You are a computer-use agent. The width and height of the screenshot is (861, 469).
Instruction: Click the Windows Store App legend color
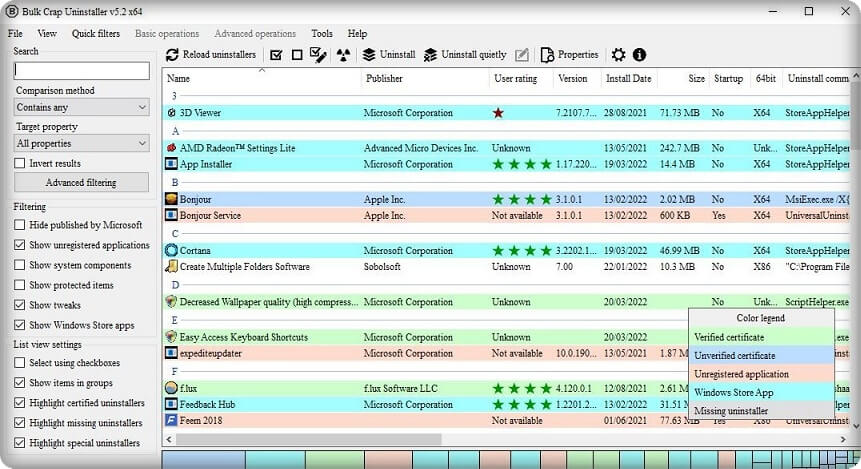[761, 392]
